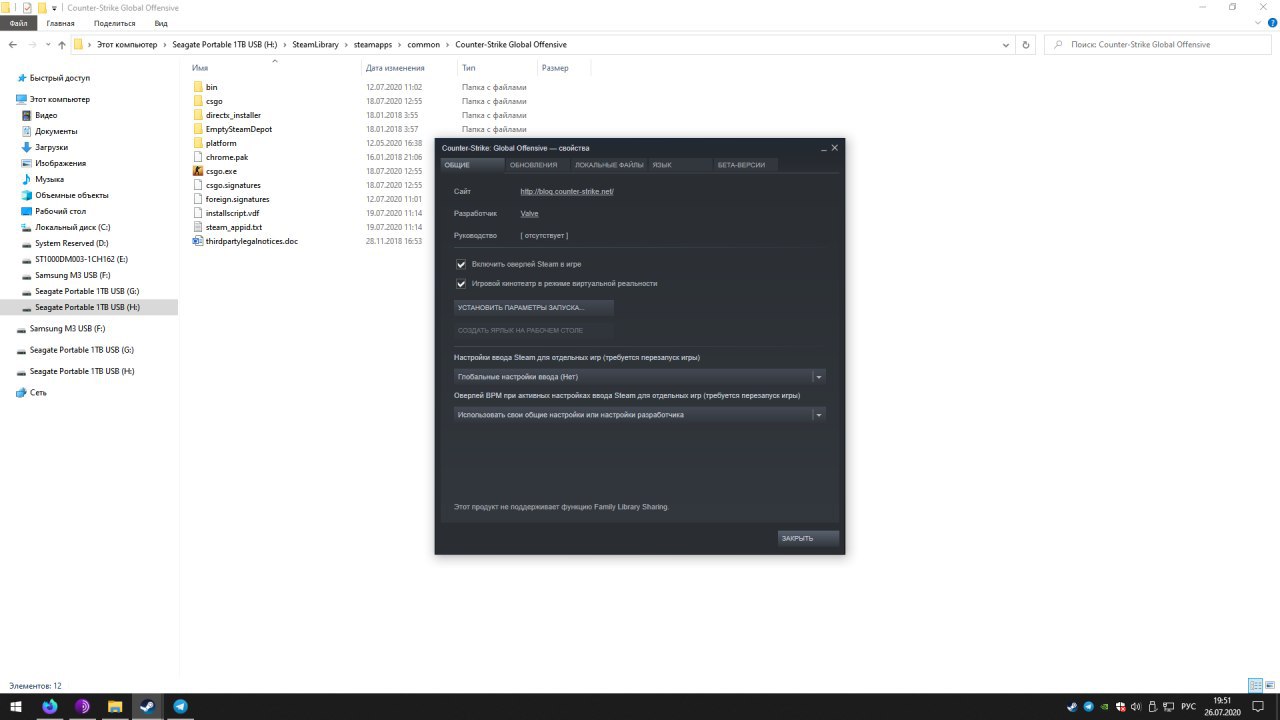This screenshot has height=720, width=1280.
Task: Click 'СОЗДАТЬ ЯРЛЫК НА РАБОЧЕМ СТОЛЕ' button
Action: [533, 330]
